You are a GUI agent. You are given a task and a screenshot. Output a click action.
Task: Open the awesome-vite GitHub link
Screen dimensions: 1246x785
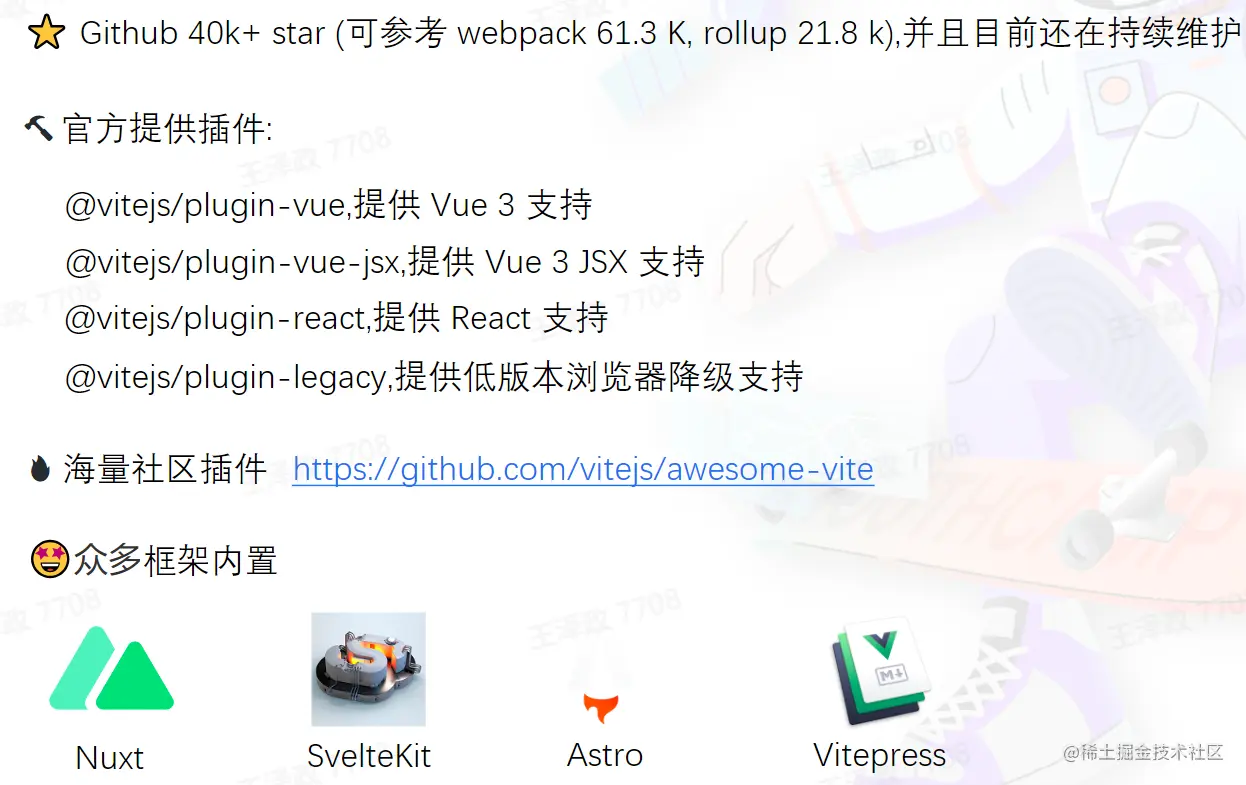[x=583, y=469]
